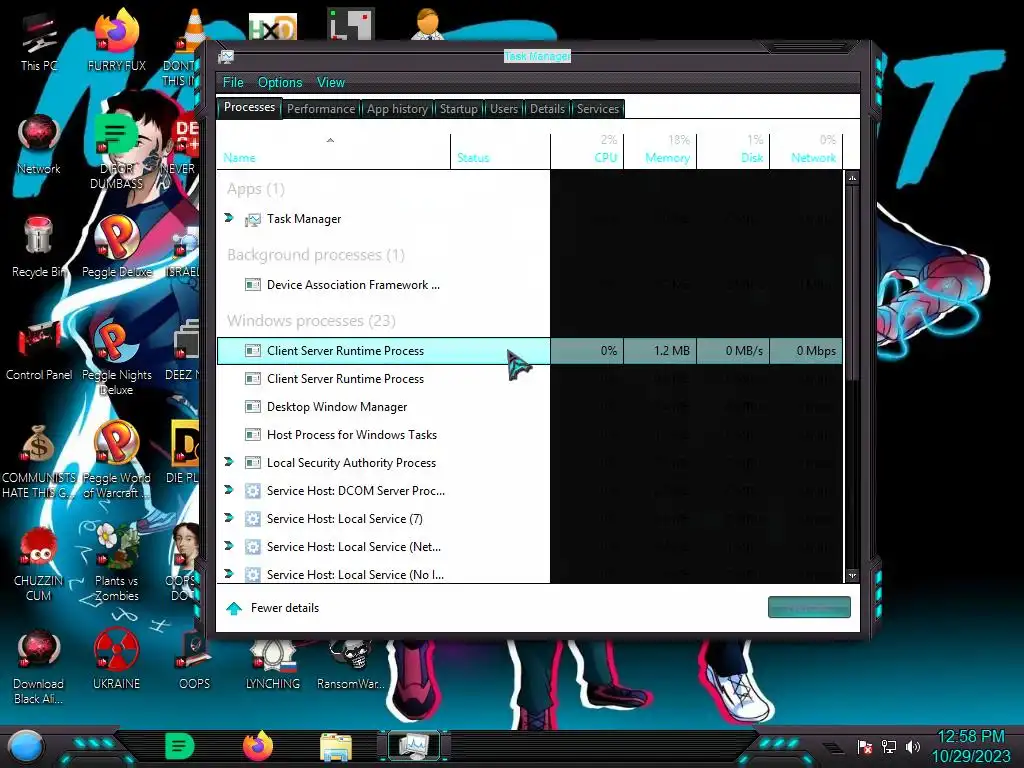Launch Plants vs Zombies shortcut
The height and width of the screenshot is (768, 1024).
(116, 562)
